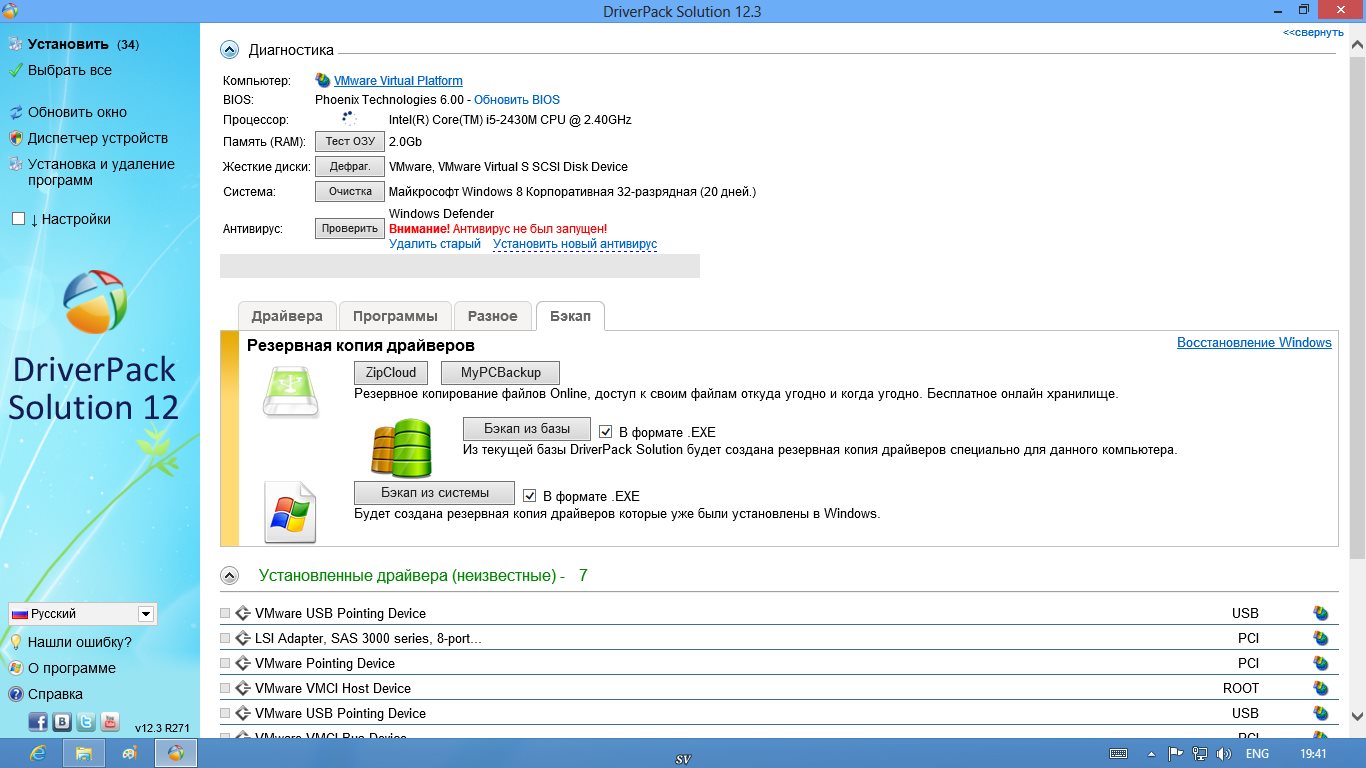This screenshot has height=768, width=1366.
Task: Toggle the Настройки checkbox
Action: (x=18, y=219)
